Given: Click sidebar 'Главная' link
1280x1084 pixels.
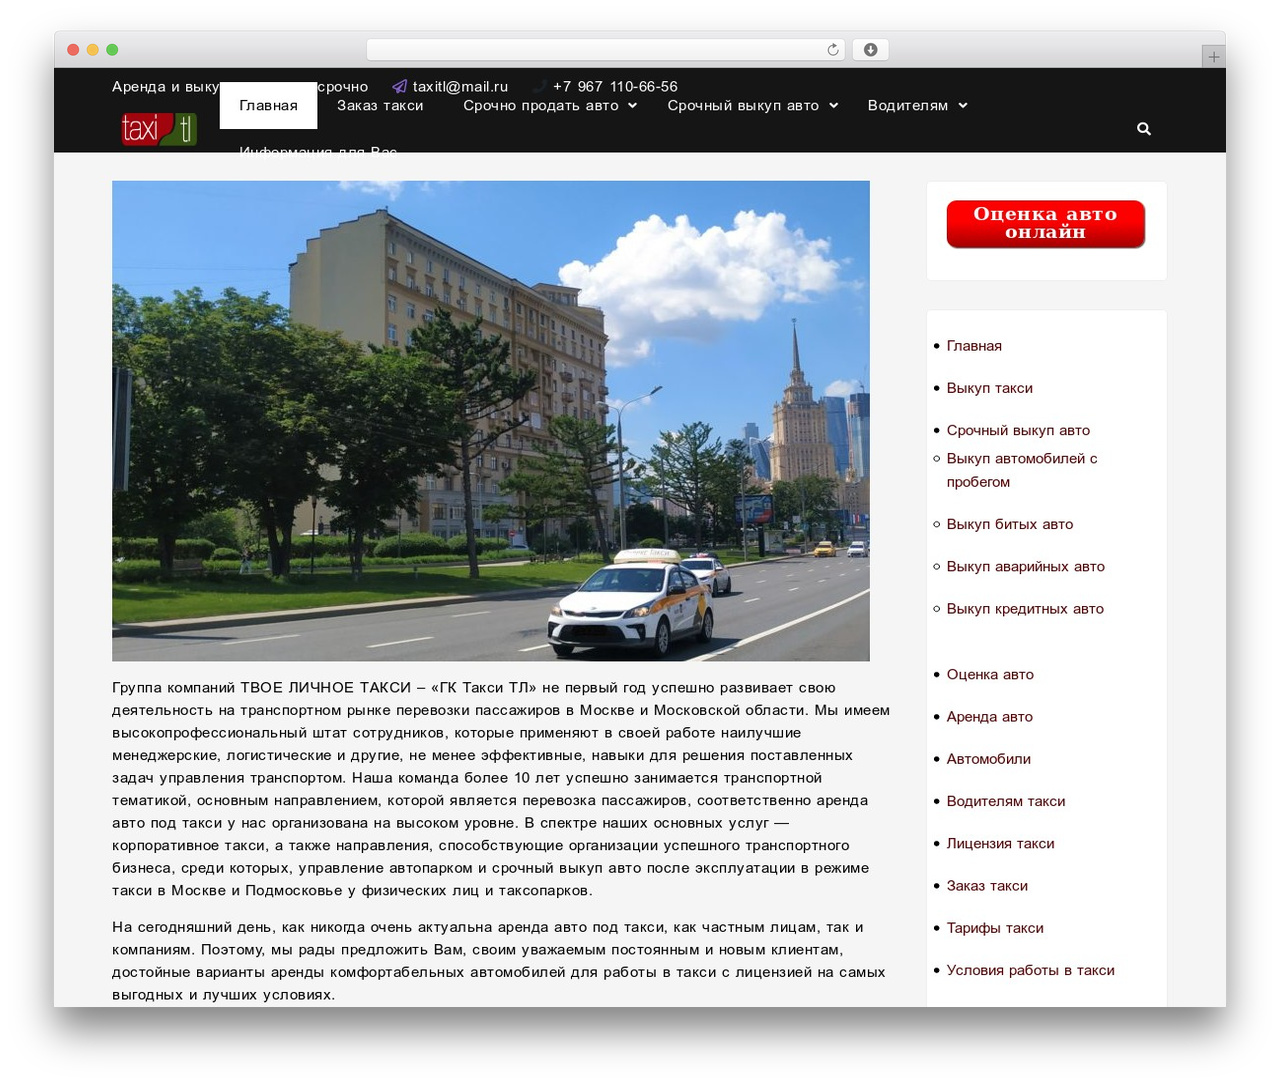Looking at the screenshot, I should (974, 345).
